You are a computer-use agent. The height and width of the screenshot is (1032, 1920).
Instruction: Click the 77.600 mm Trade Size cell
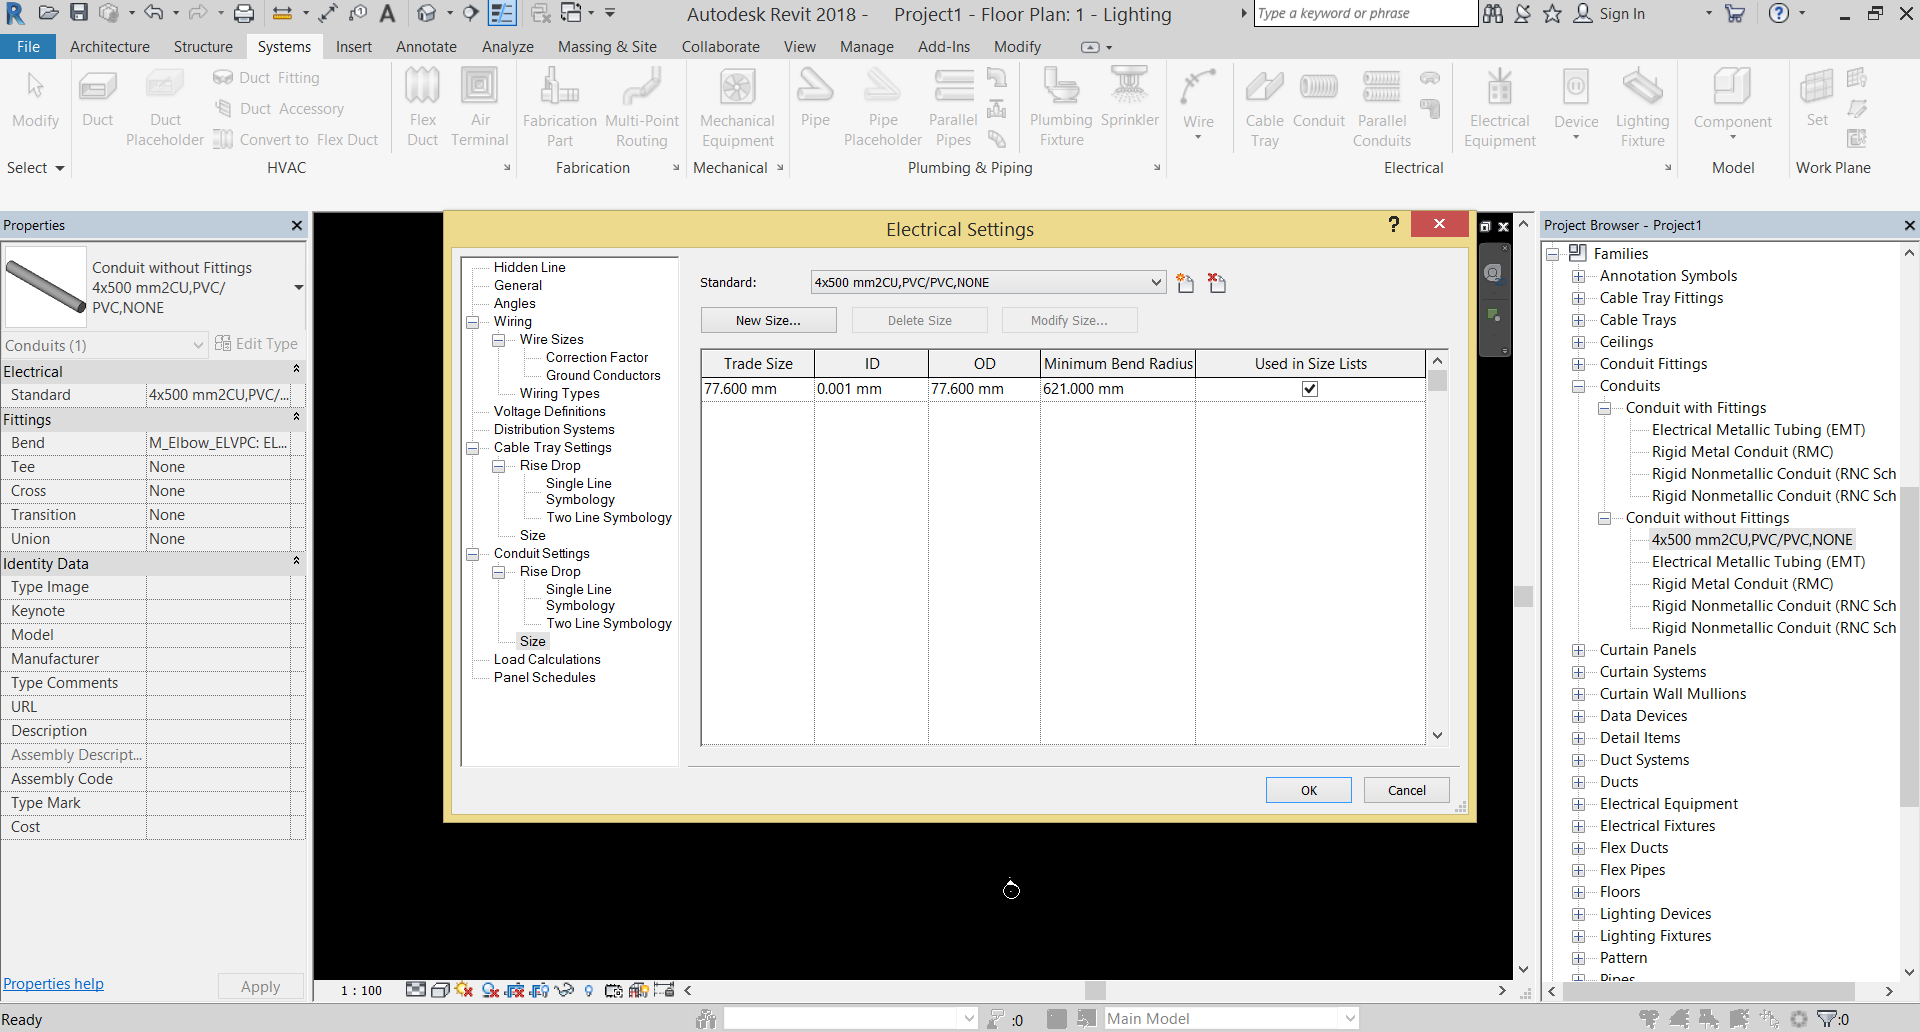click(x=757, y=389)
